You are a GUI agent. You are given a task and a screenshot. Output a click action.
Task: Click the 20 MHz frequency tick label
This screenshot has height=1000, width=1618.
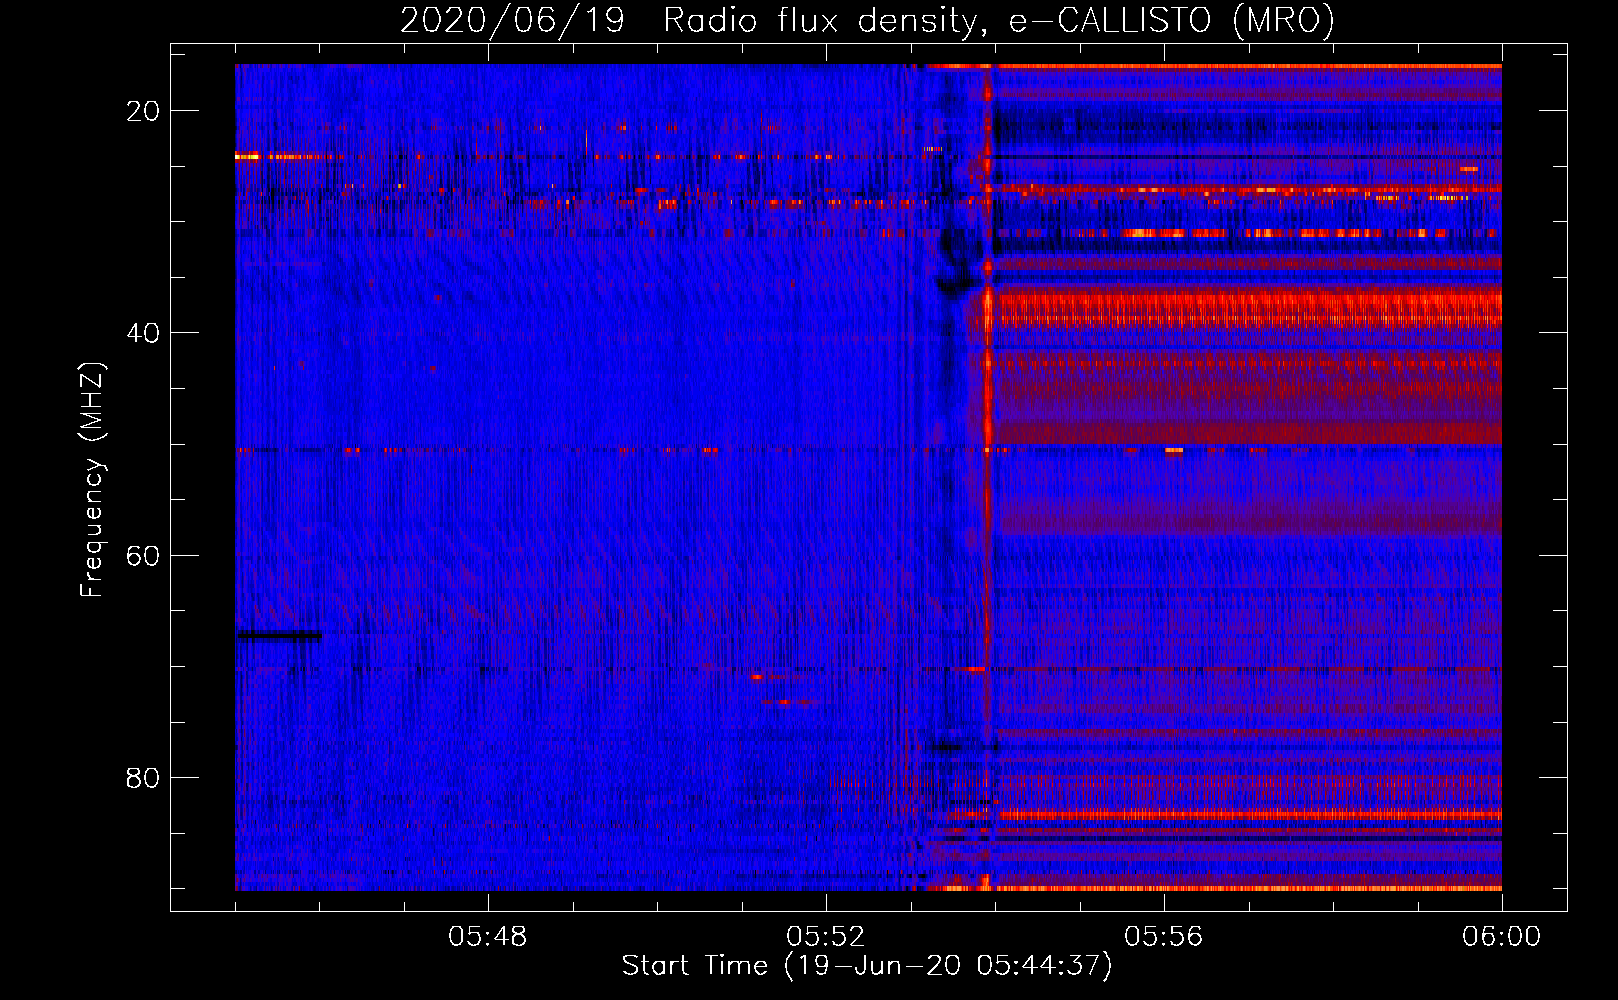pyautogui.click(x=143, y=111)
